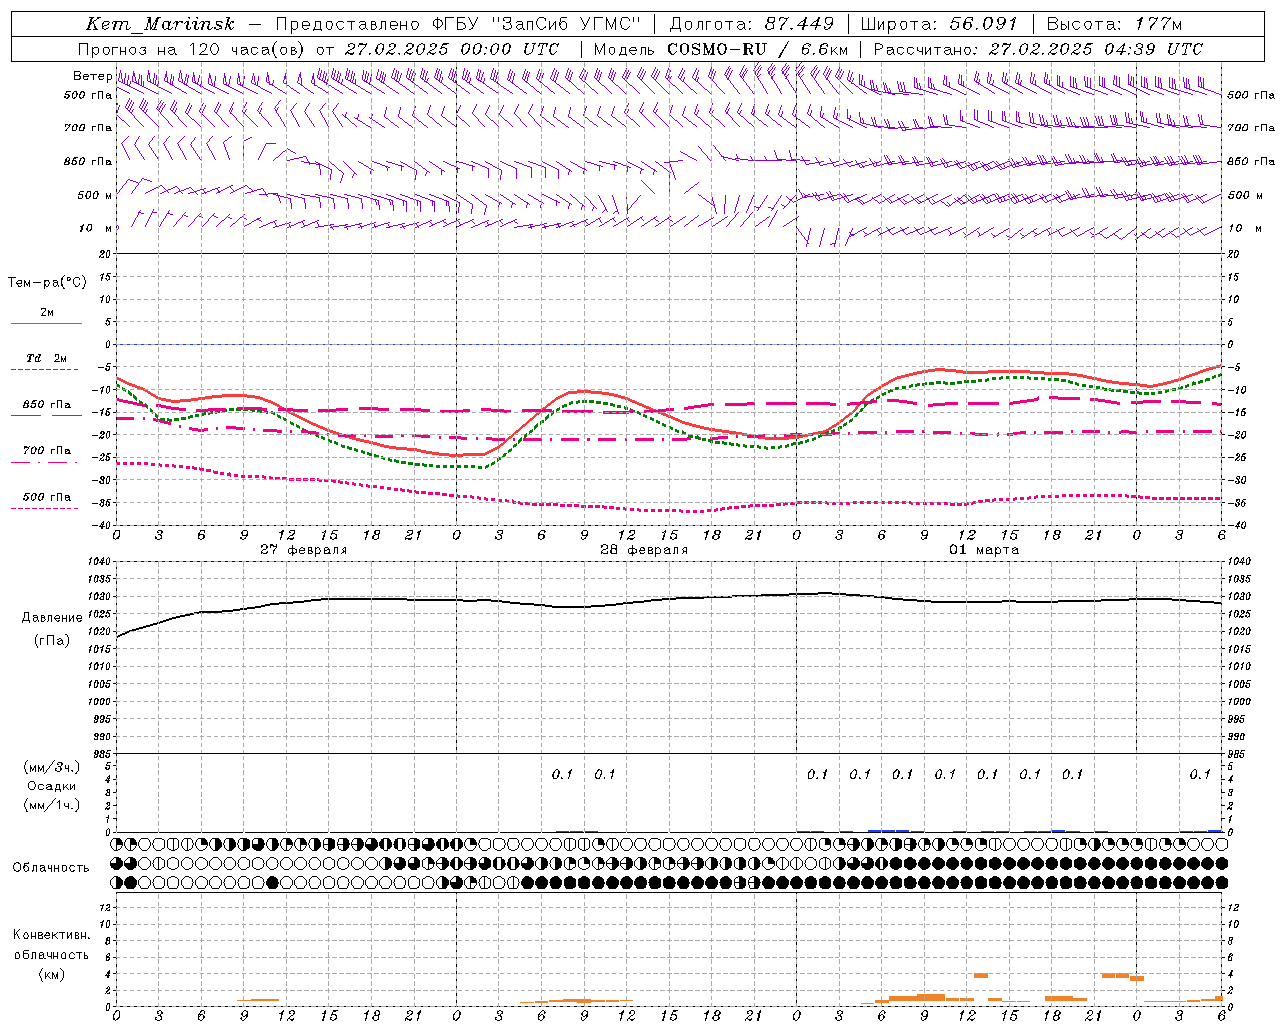The width and height of the screenshot is (1280, 1024).
Task: Click the Осадки precipitation panel label
Action: tap(51, 786)
